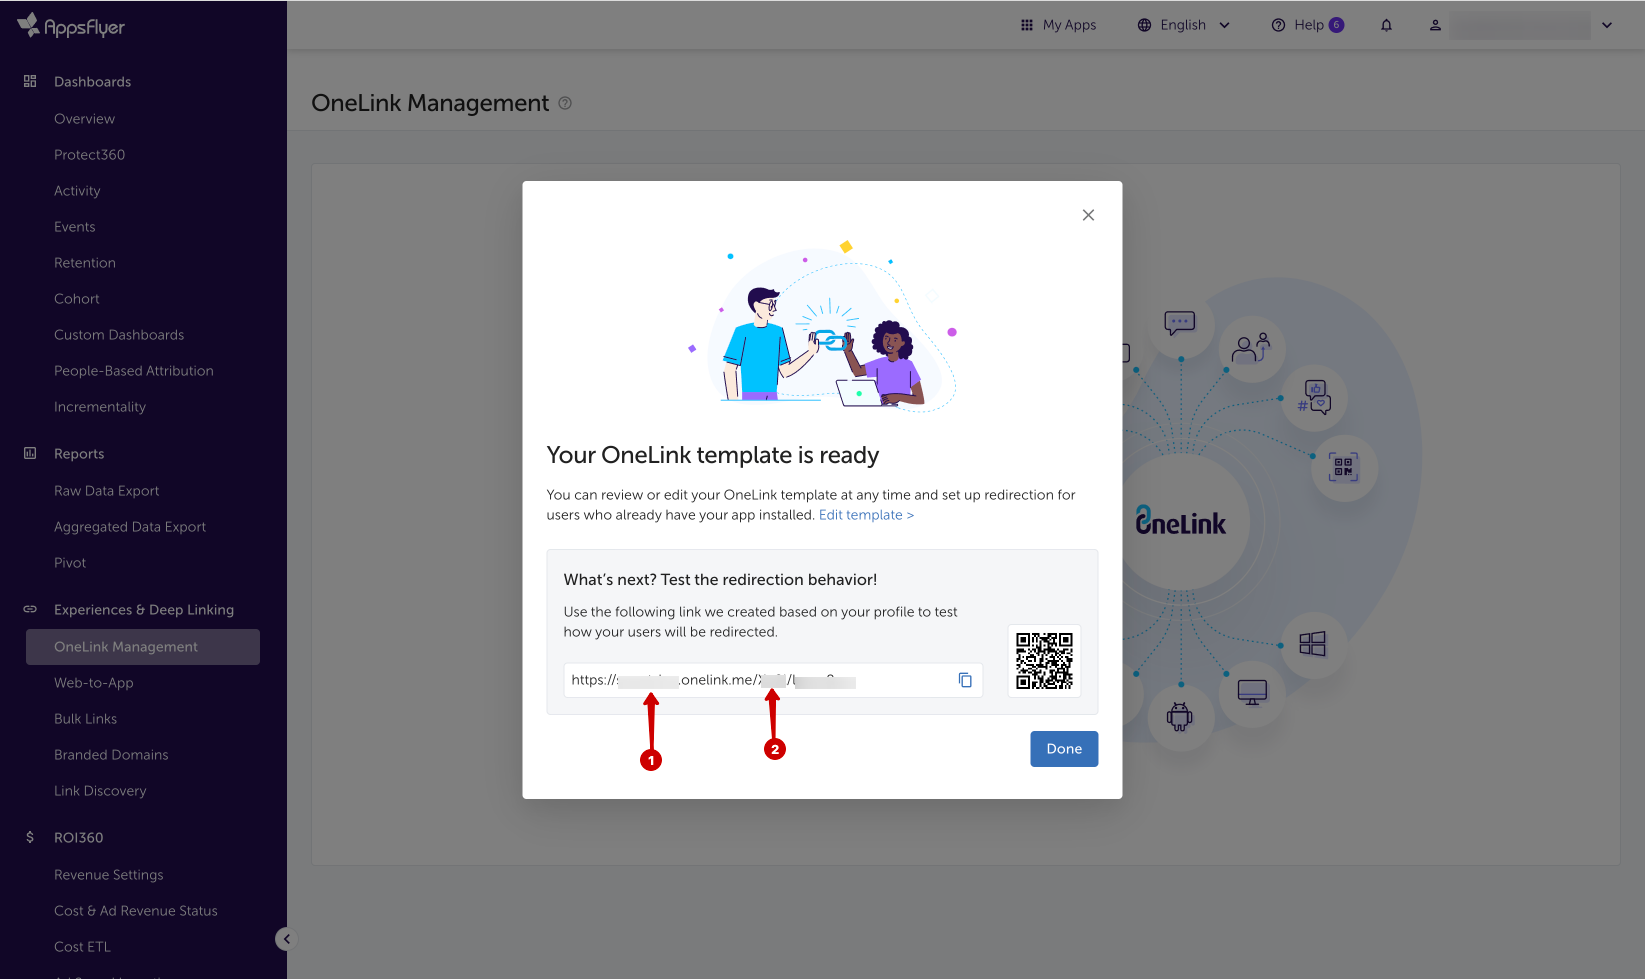
Task: Click the language globe icon
Action: pos(1144,25)
